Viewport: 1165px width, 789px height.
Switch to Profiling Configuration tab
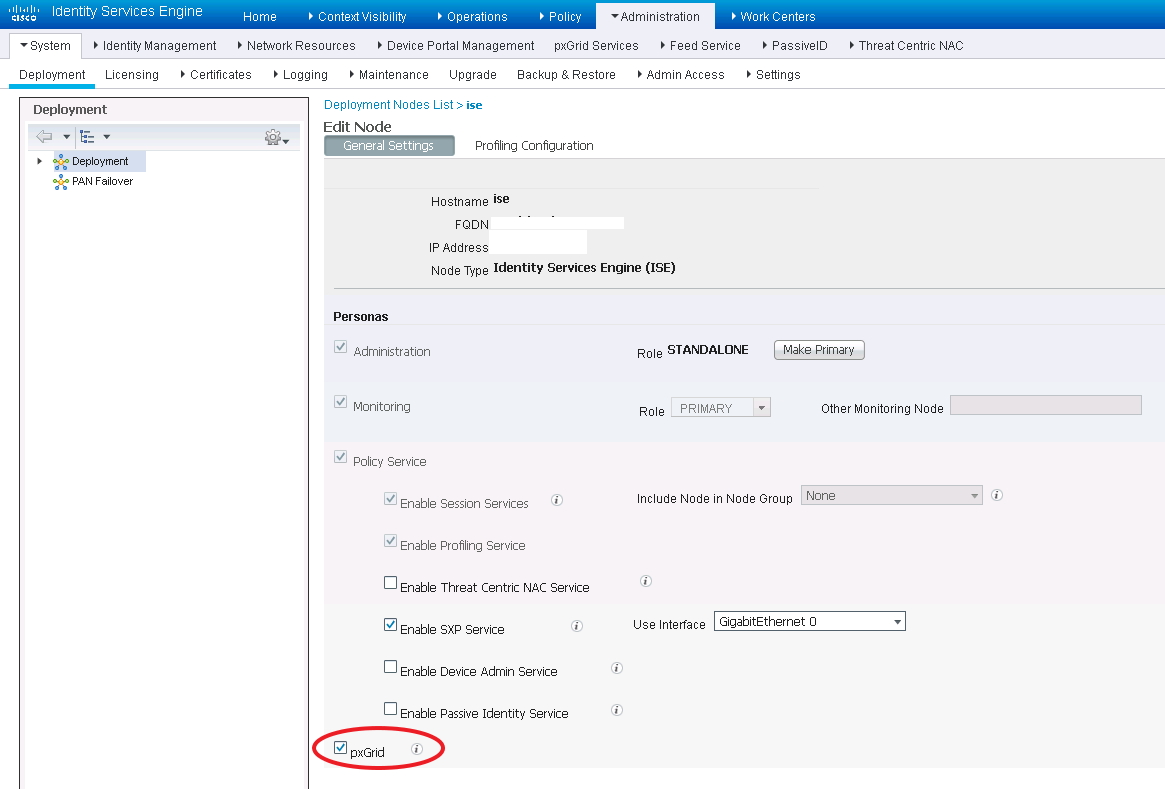coord(533,146)
